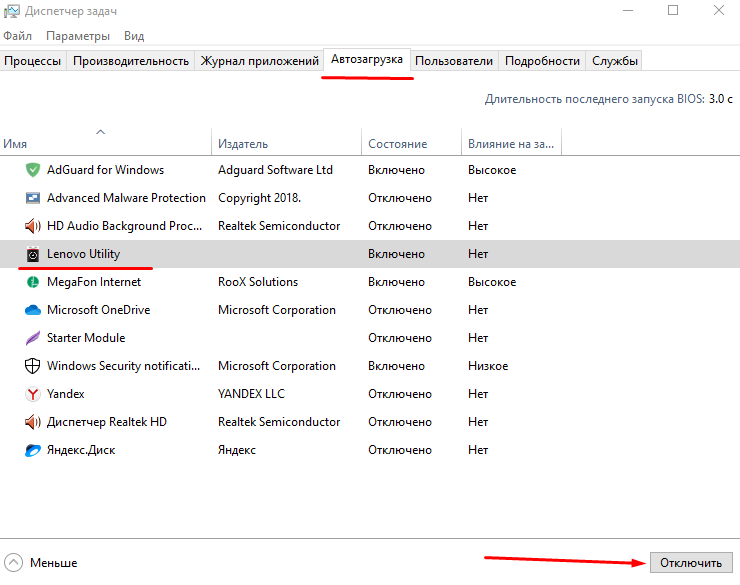The width and height of the screenshot is (740, 585).
Task: Open the Вид menu
Action: (134, 36)
